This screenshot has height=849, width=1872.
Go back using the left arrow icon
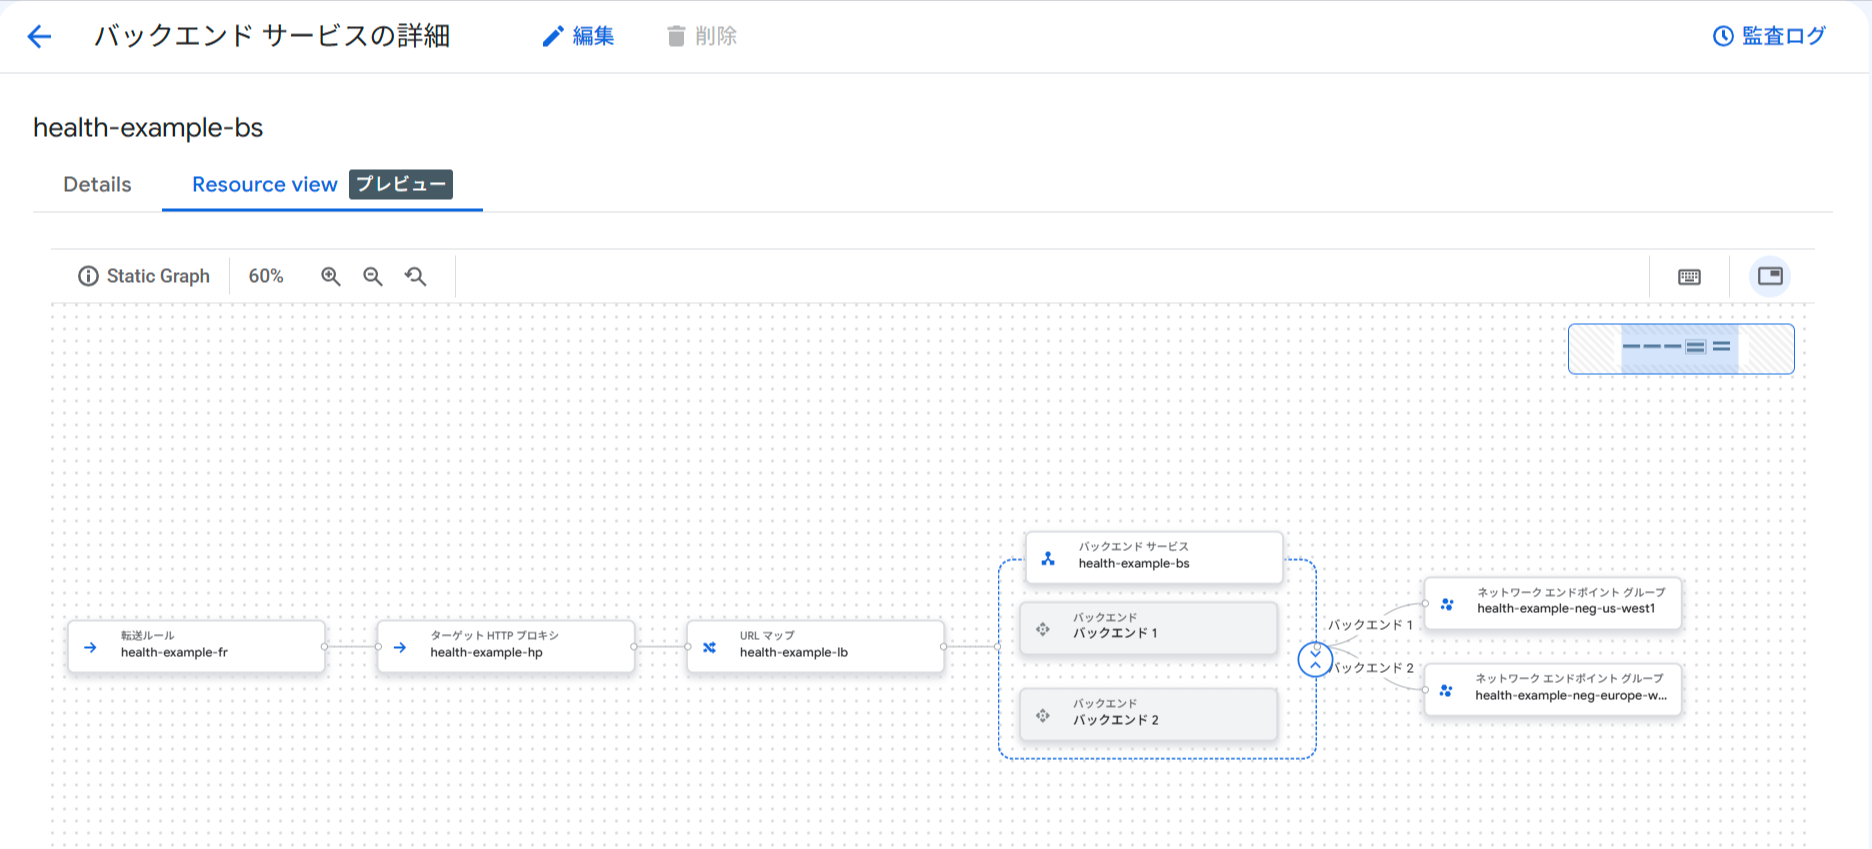(39, 37)
